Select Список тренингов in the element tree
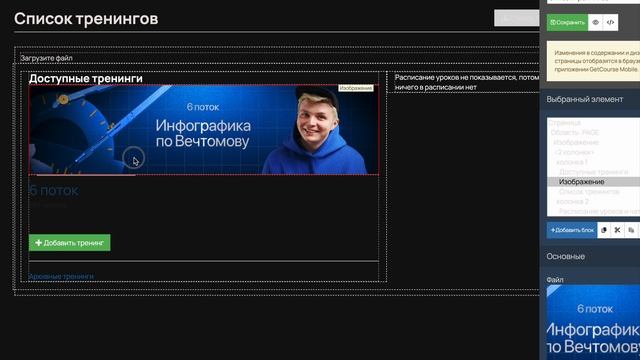Screen dimensions: 640x360 [x=589, y=191]
